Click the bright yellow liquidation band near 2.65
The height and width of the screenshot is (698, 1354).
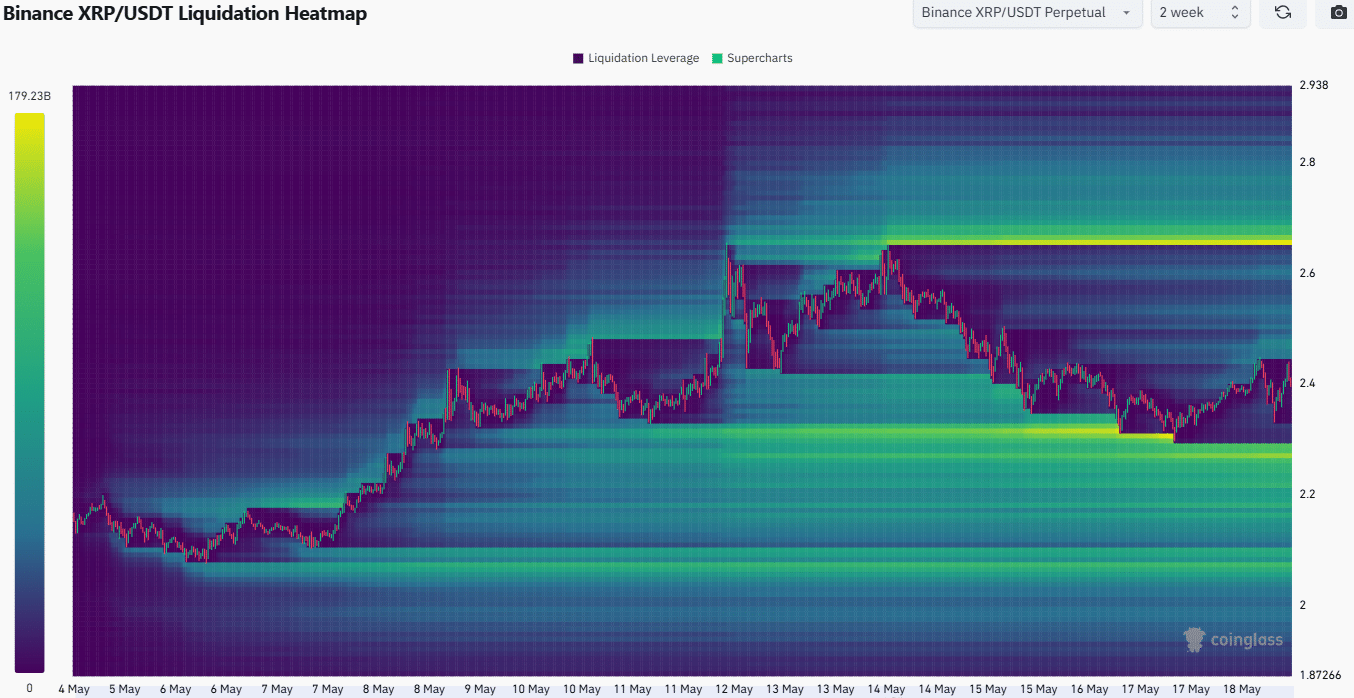(1087, 241)
